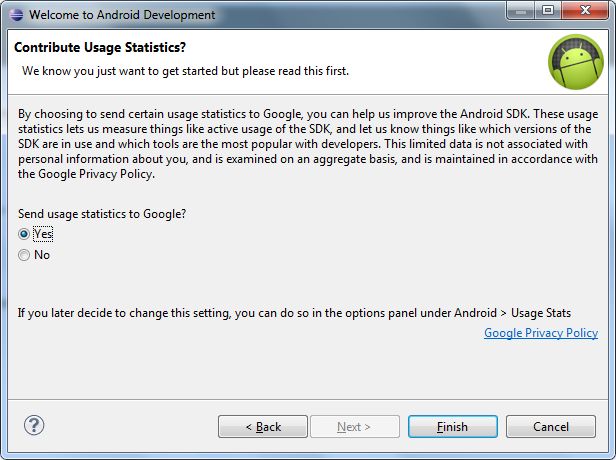Cancel the usage statistics dialog
The image size is (616, 460).
pos(550,427)
